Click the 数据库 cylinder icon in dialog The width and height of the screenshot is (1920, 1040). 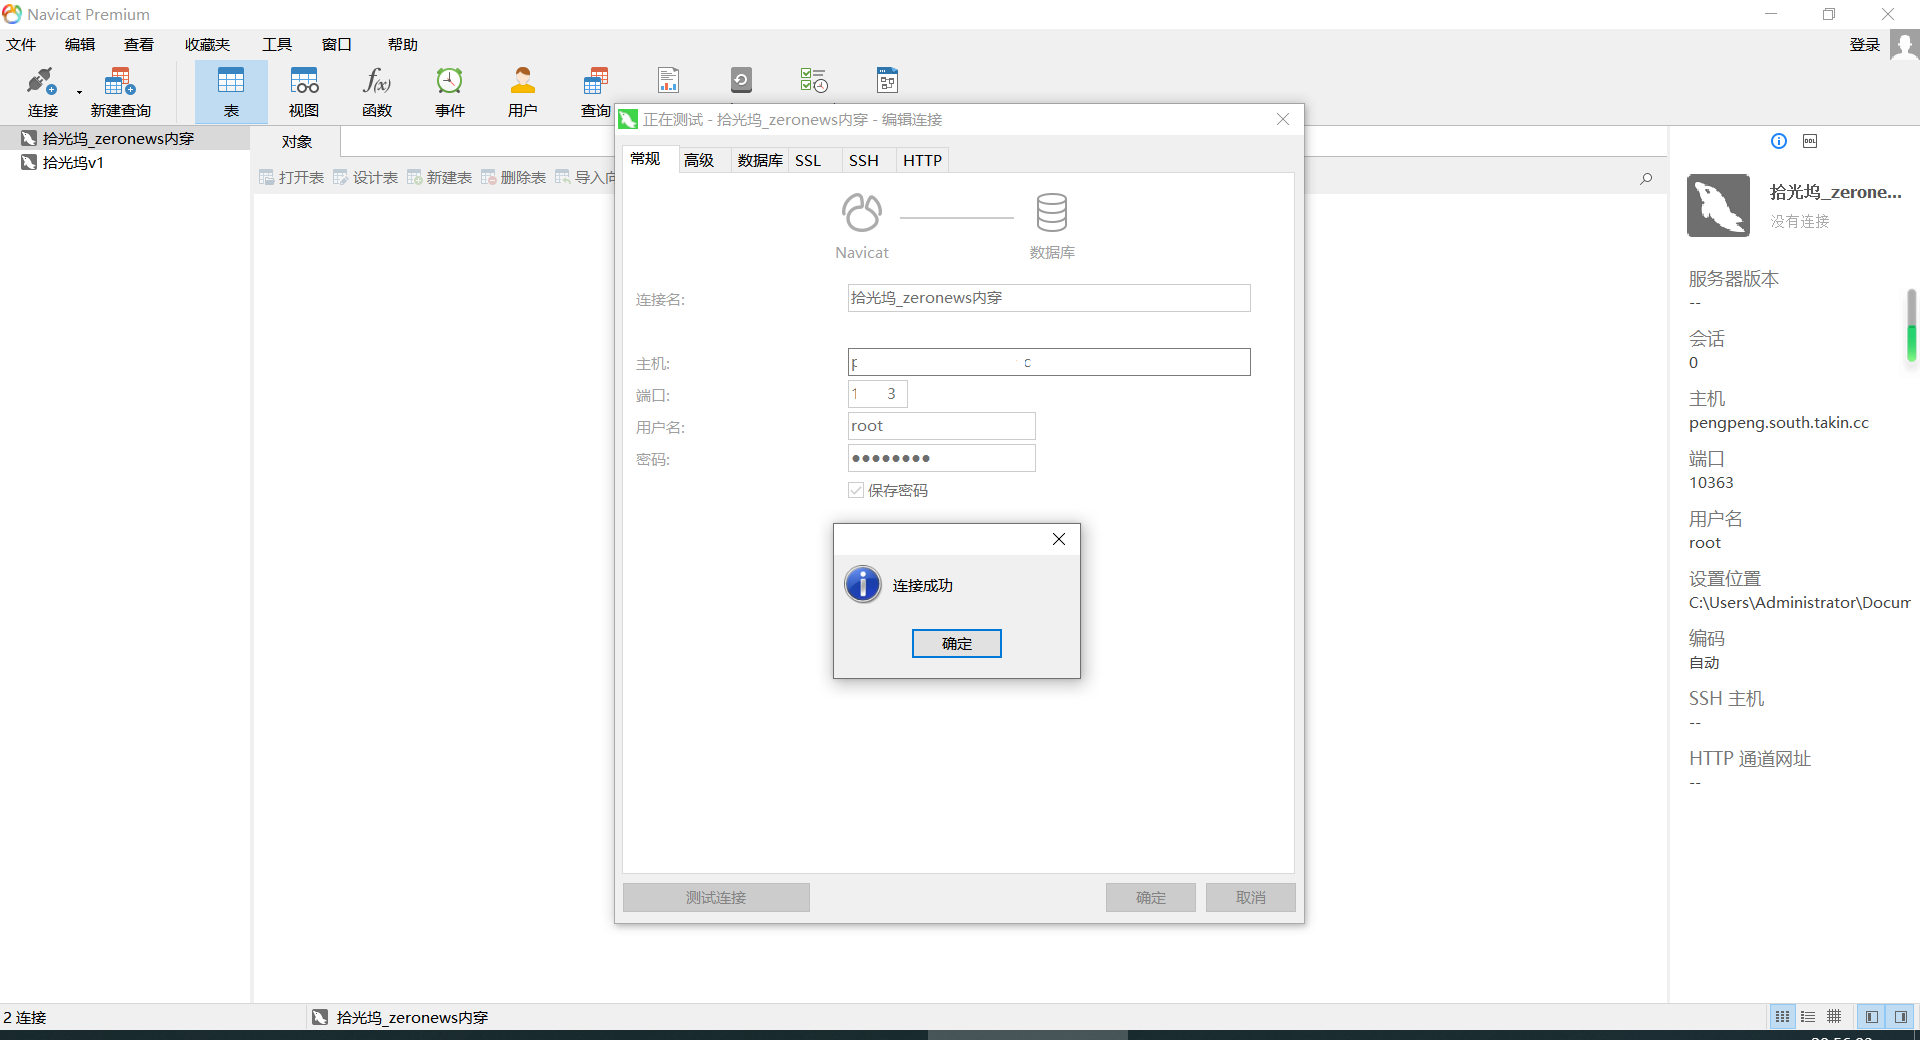(1052, 212)
